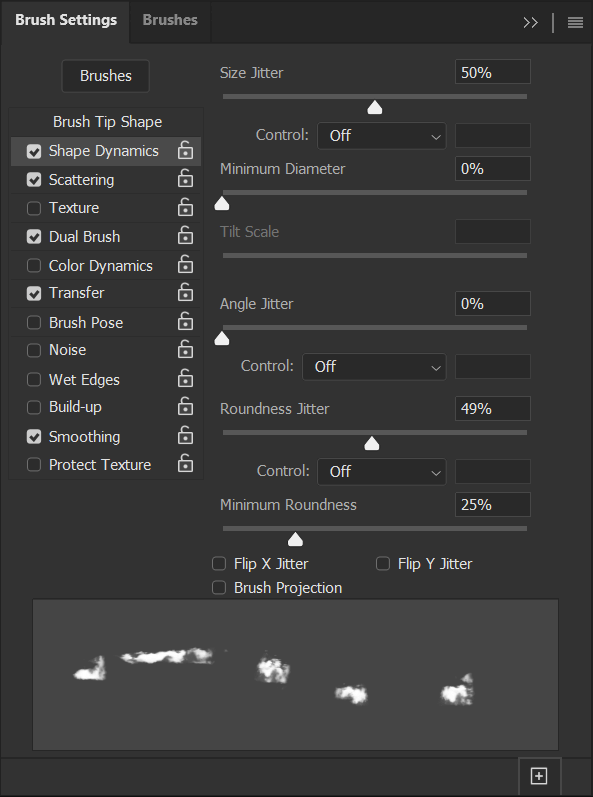Lock the Dual Brush settings
Screen dimensions: 593x797
[185, 236]
